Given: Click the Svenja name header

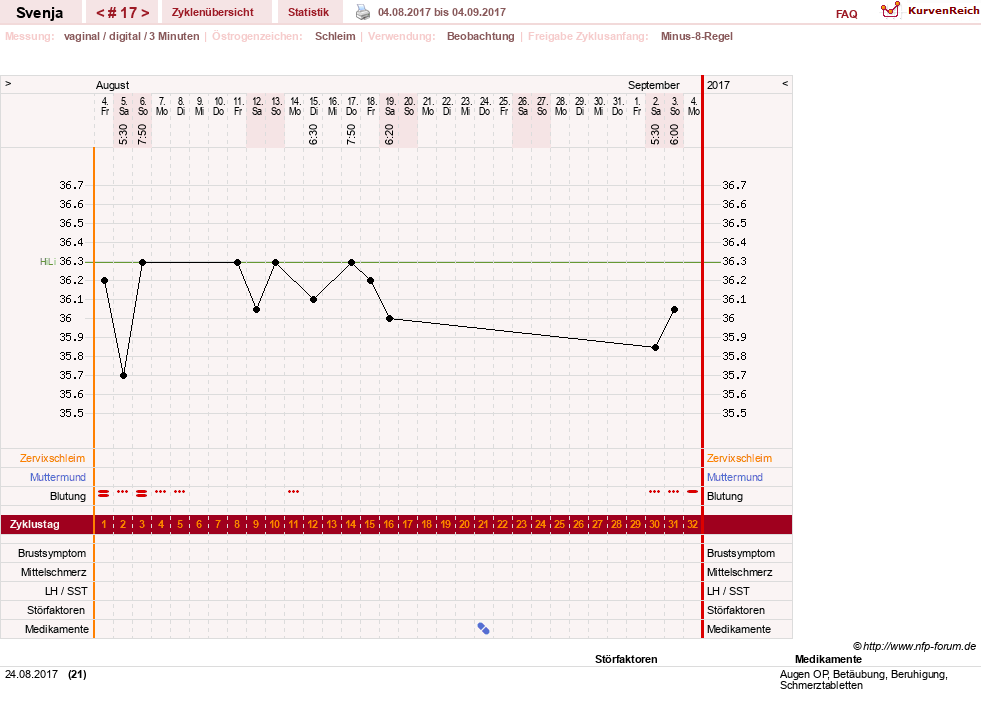Looking at the screenshot, I should point(39,13).
